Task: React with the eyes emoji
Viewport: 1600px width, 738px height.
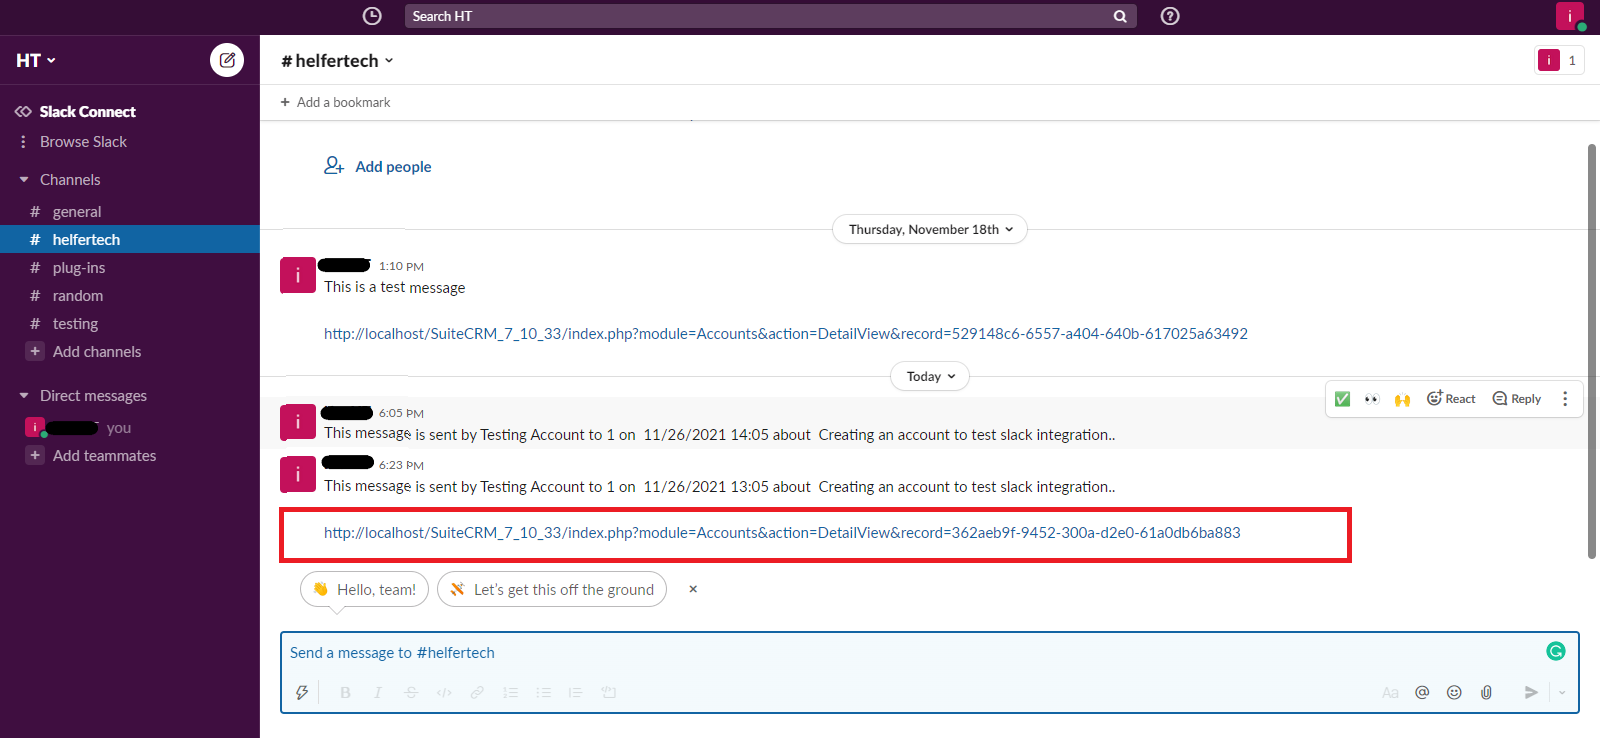Action: click(1372, 399)
